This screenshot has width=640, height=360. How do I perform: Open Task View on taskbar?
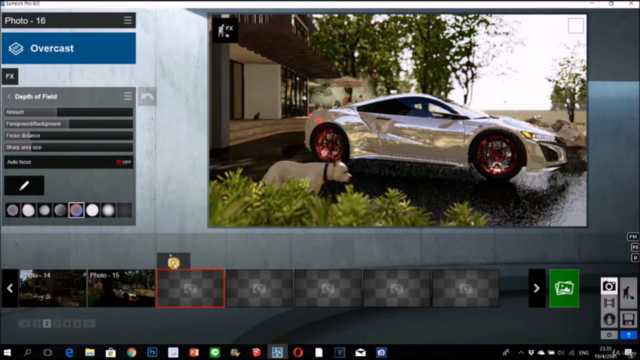tap(48, 352)
